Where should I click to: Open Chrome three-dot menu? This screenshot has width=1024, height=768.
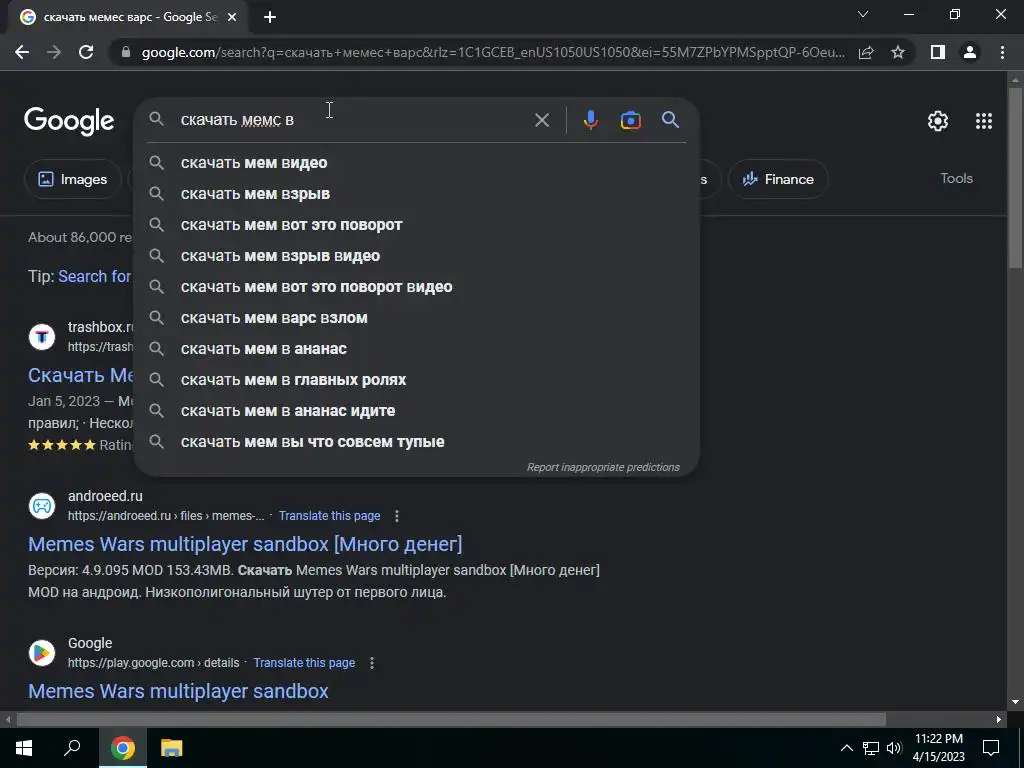[x=1002, y=52]
